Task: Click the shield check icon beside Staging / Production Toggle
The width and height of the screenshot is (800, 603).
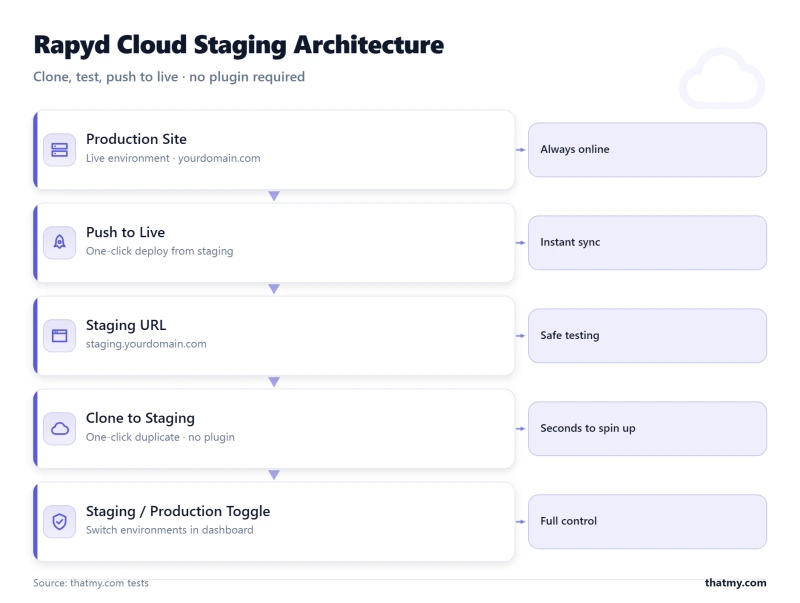Action: point(60,521)
